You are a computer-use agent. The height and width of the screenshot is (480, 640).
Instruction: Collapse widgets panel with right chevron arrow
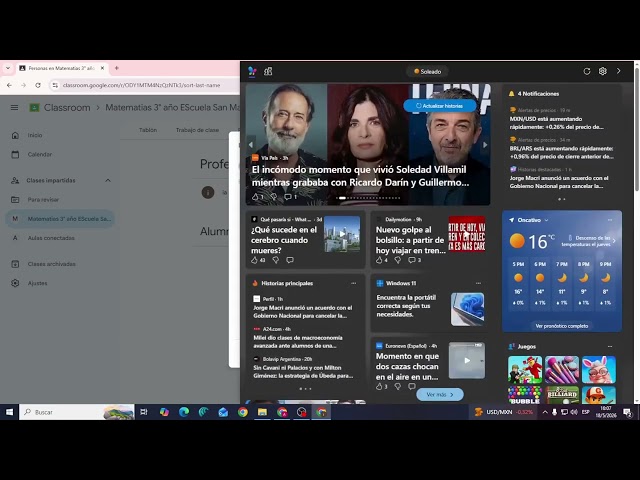tap(619, 71)
